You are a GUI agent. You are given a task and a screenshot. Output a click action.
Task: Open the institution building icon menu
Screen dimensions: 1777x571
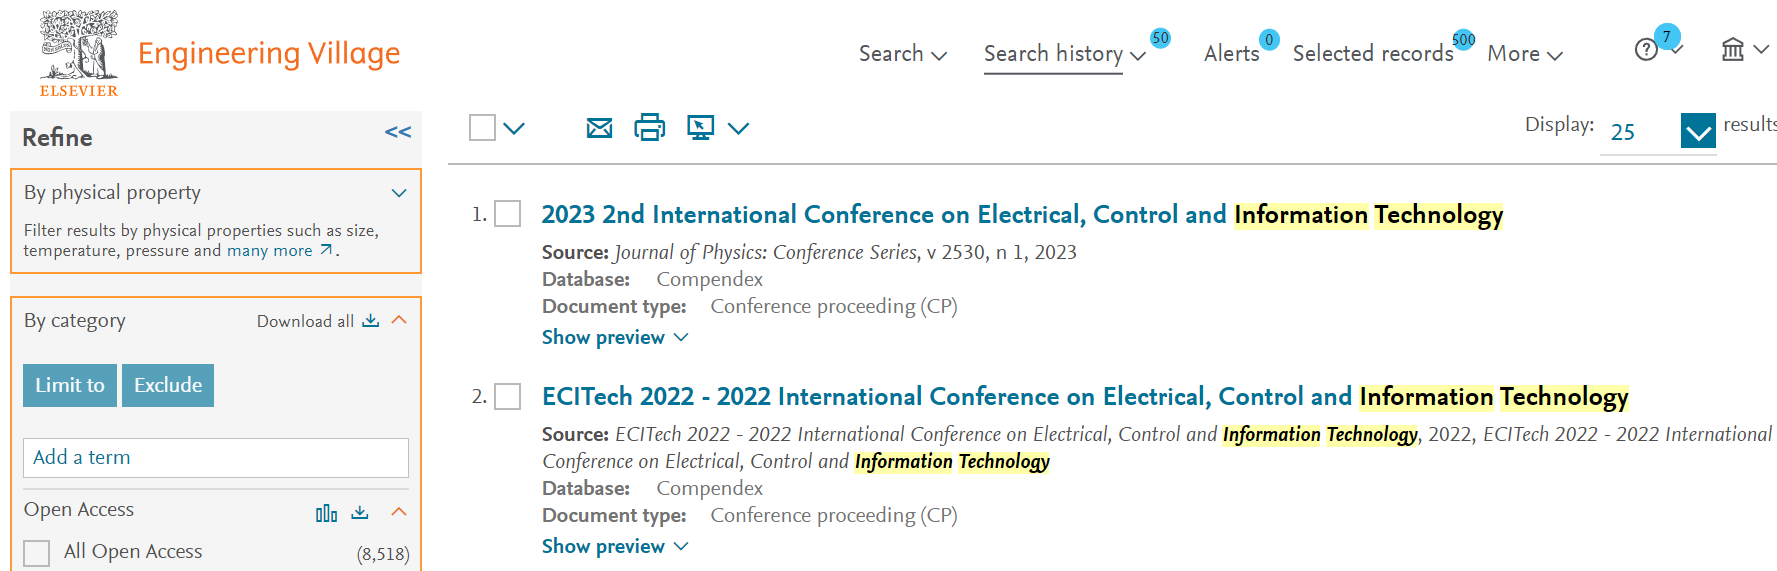pos(1733,49)
